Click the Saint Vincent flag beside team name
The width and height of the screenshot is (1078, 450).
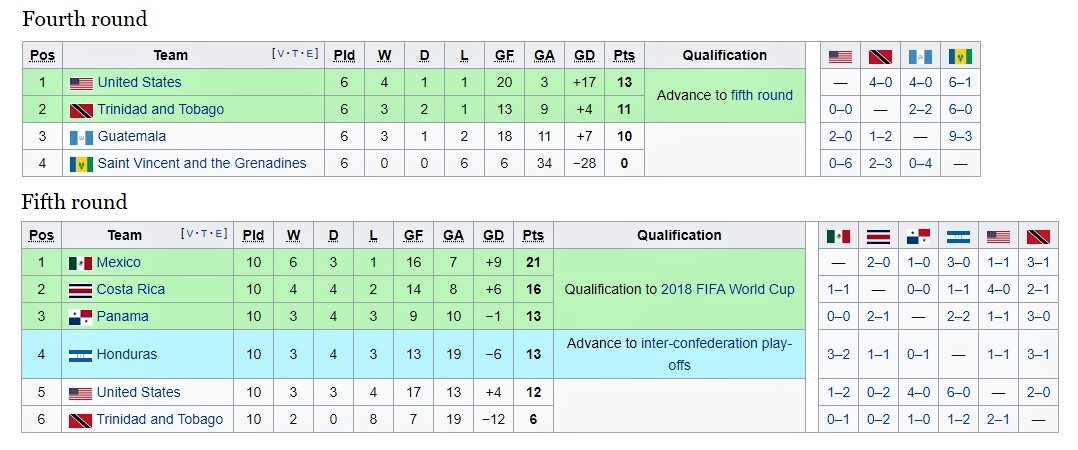pyautogui.click(x=81, y=164)
